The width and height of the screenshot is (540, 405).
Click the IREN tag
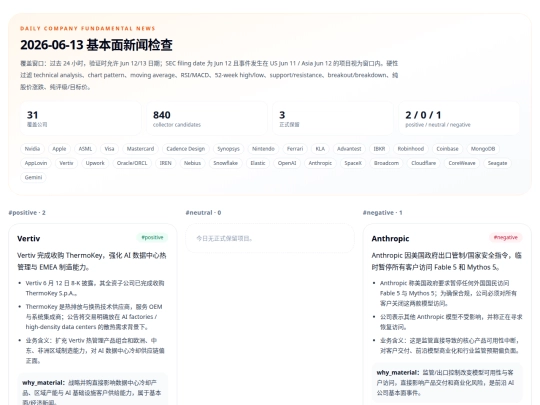pyautogui.click(x=166, y=163)
